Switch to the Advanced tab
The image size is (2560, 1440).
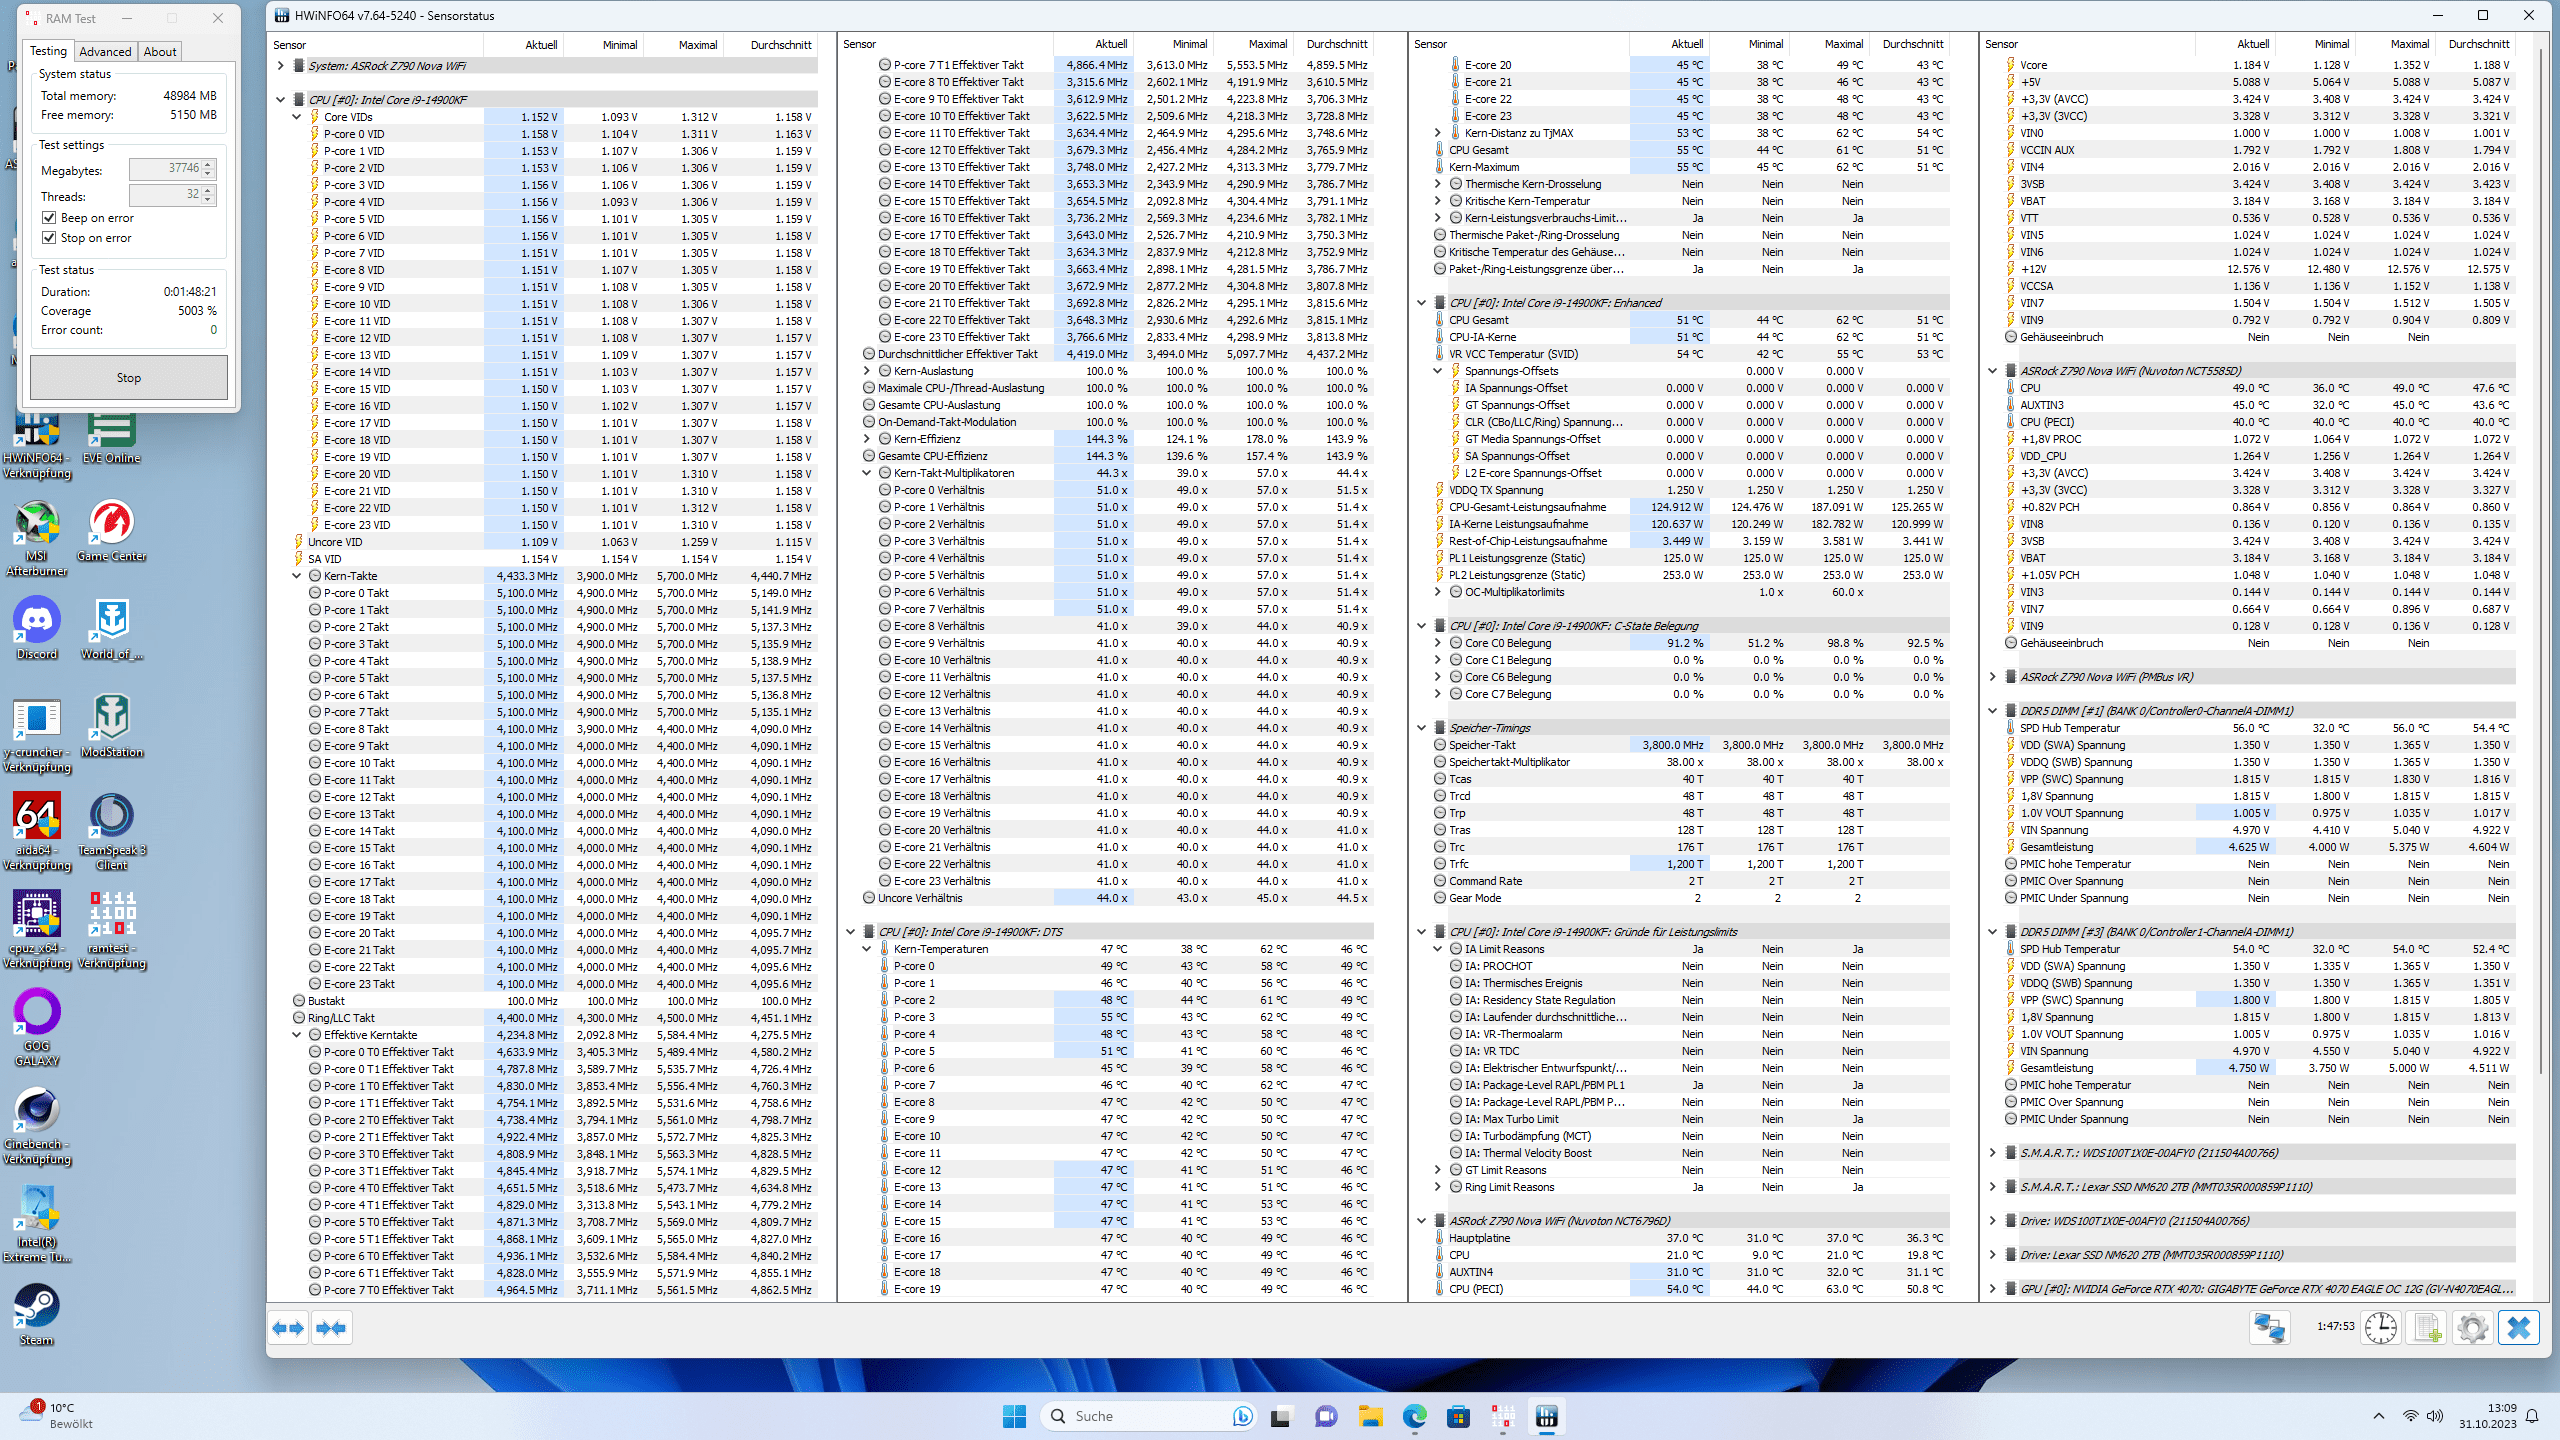[105, 52]
